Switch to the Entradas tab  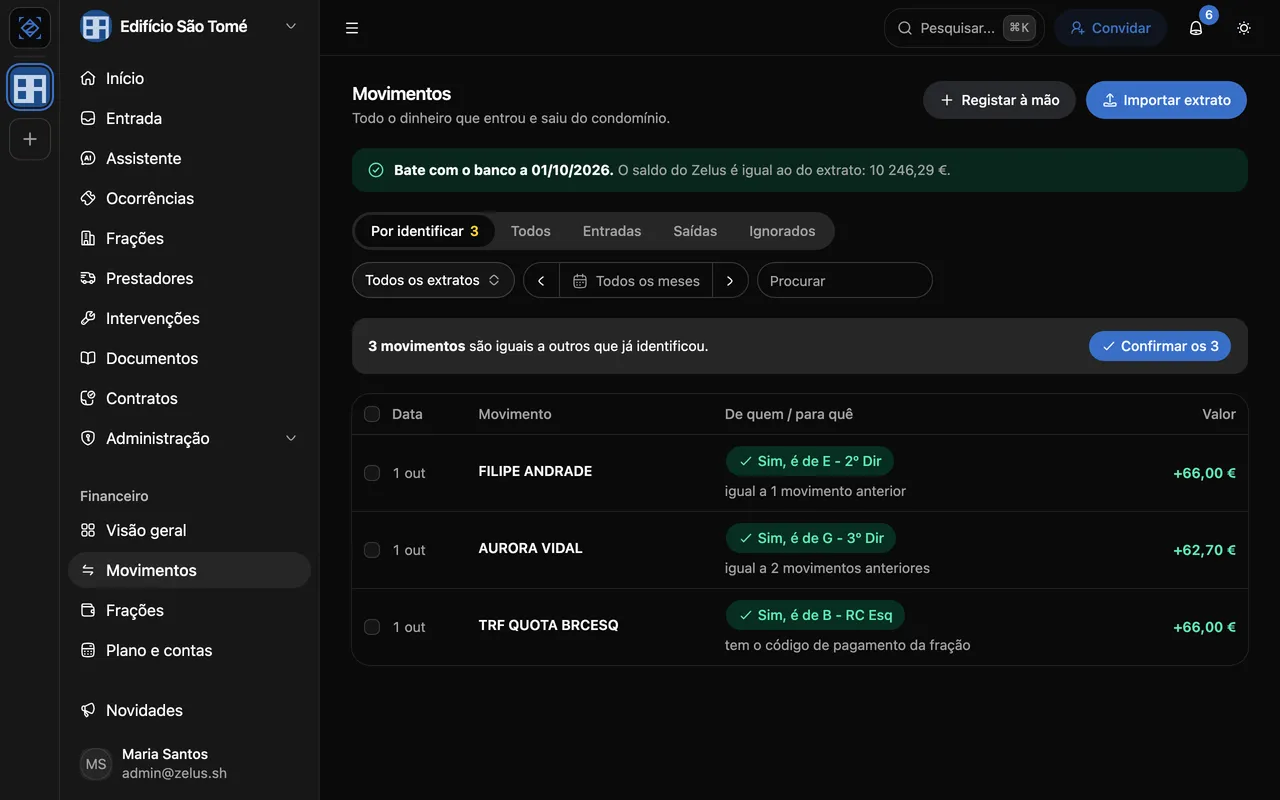pyautogui.click(x=612, y=231)
